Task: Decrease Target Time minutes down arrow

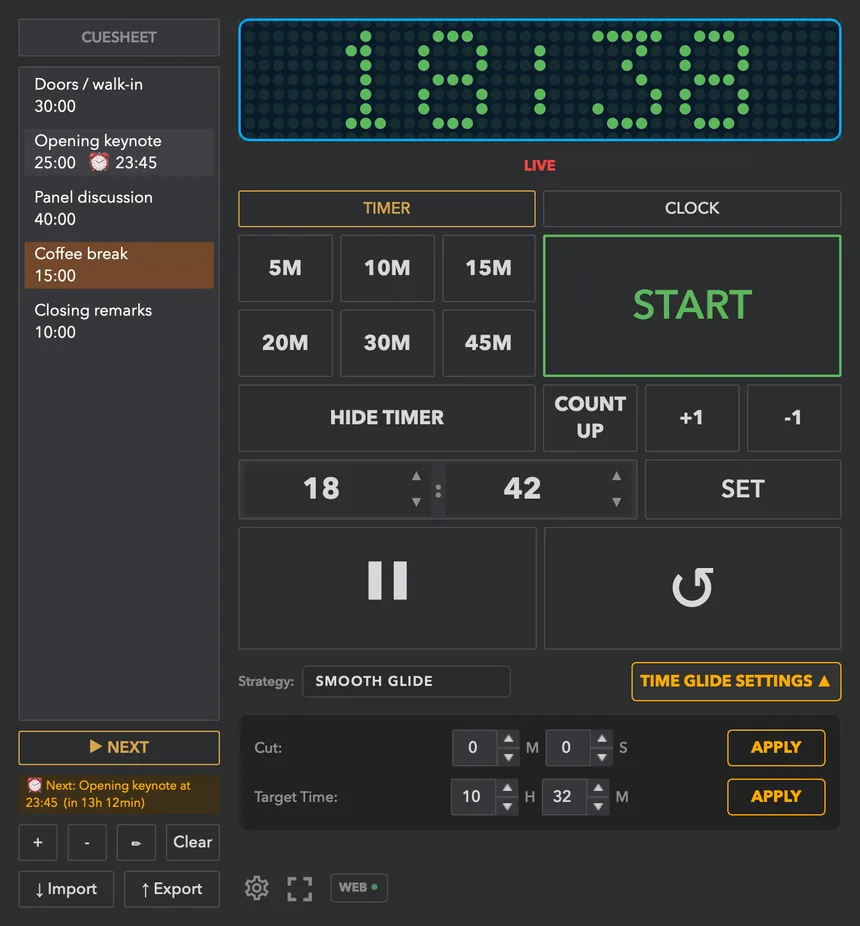Action: coord(598,806)
